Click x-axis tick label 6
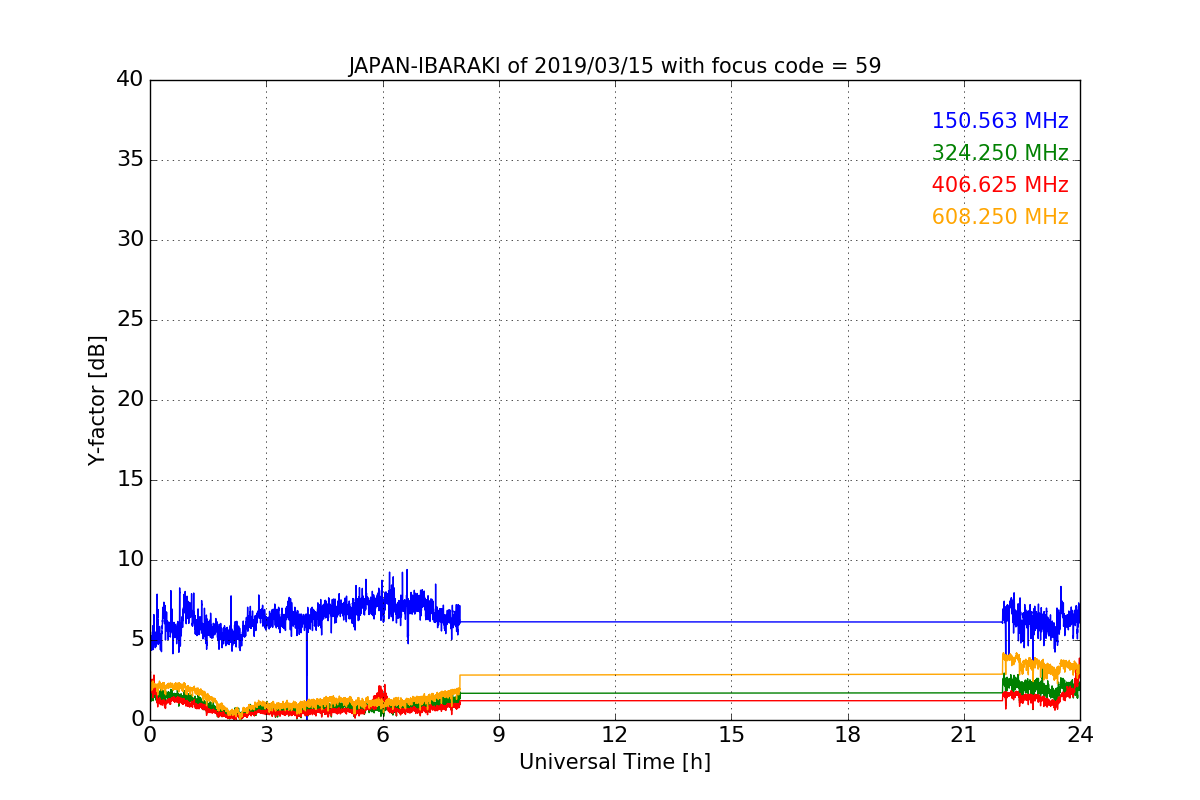This screenshot has height=800, width=1200. point(382,735)
